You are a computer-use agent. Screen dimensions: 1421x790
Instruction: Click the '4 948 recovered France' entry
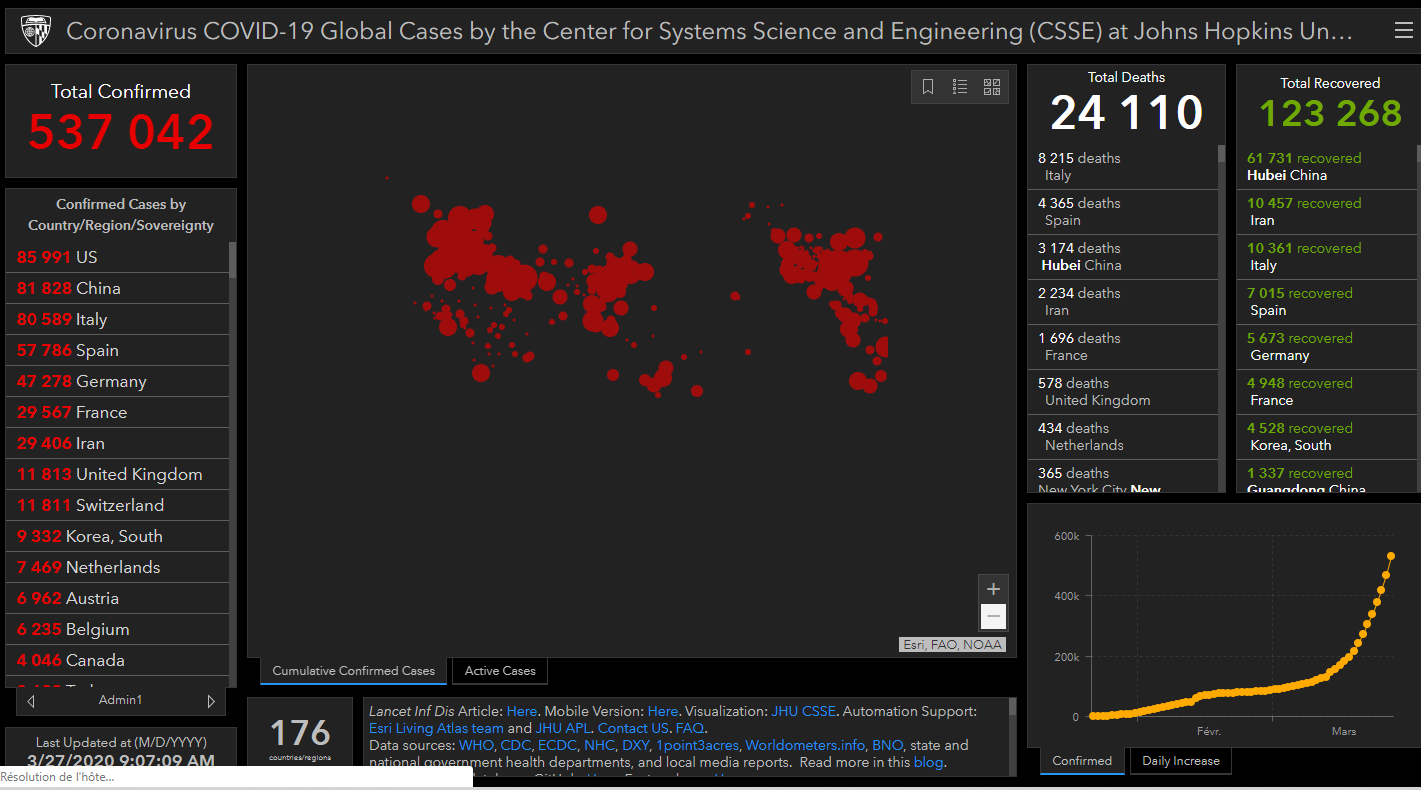click(x=1327, y=392)
